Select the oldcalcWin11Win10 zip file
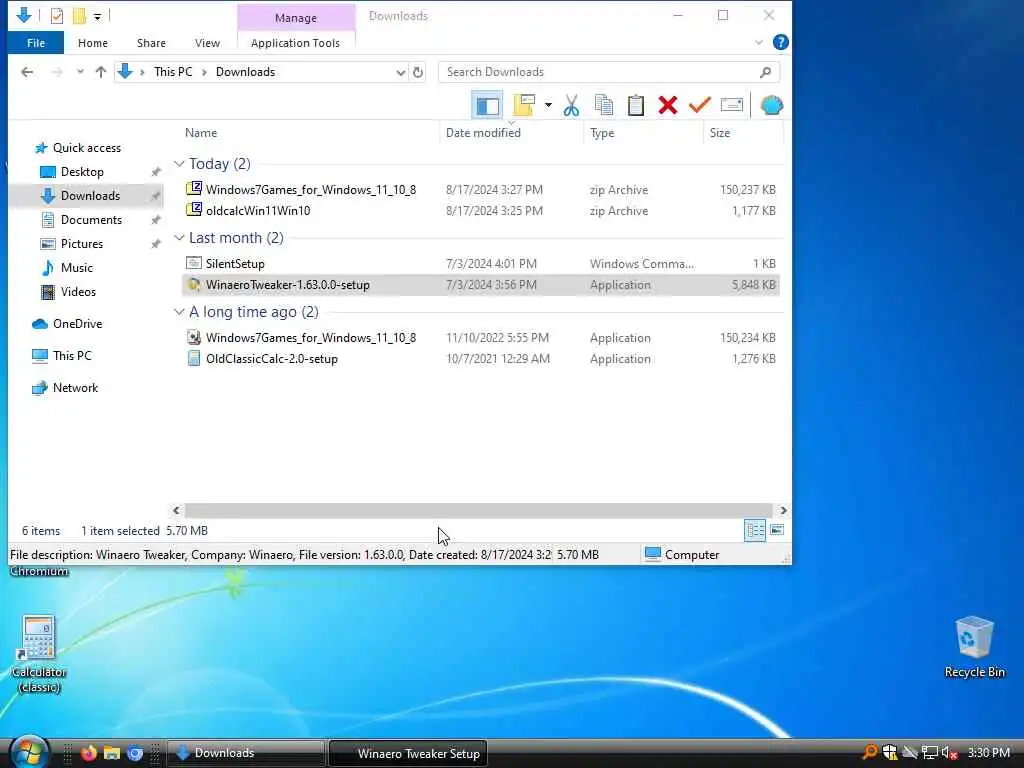 click(481, 210)
